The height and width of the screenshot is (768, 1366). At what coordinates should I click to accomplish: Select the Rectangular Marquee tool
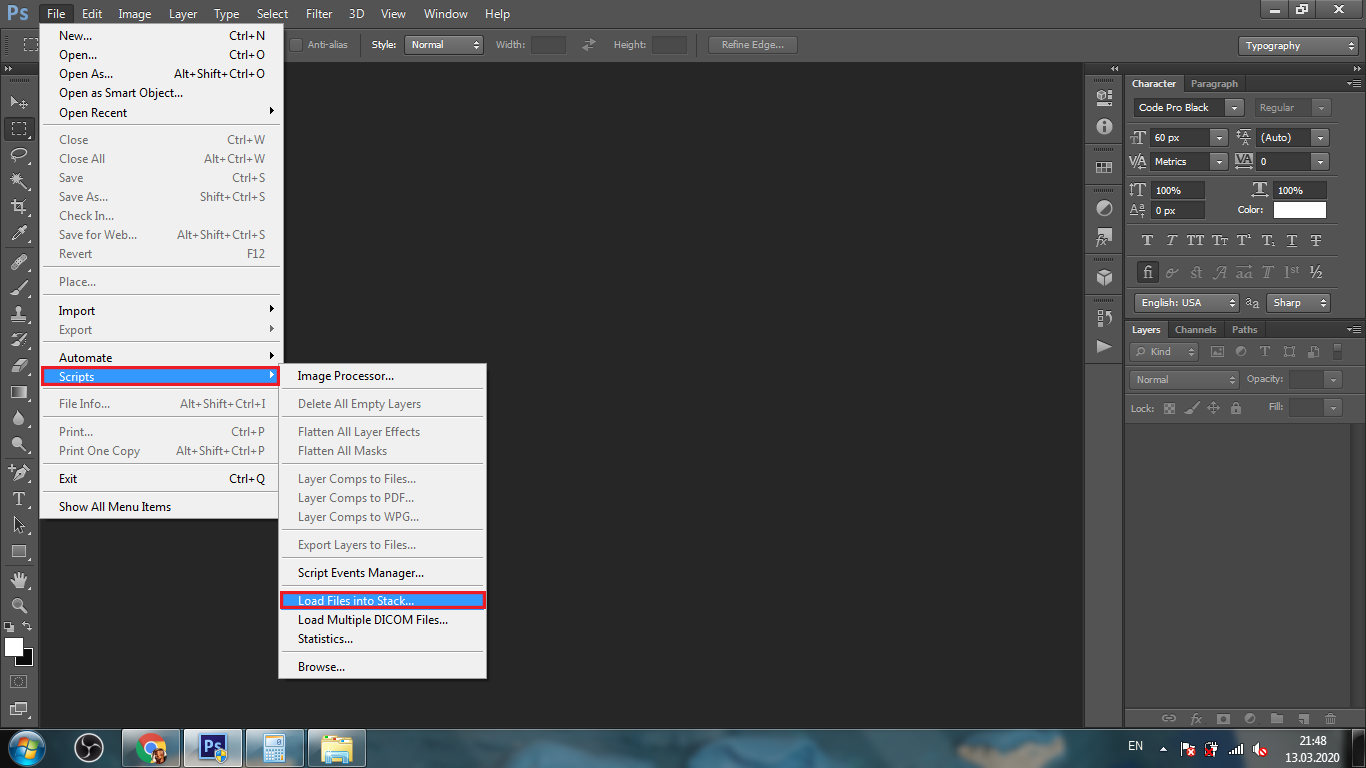click(19, 129)
